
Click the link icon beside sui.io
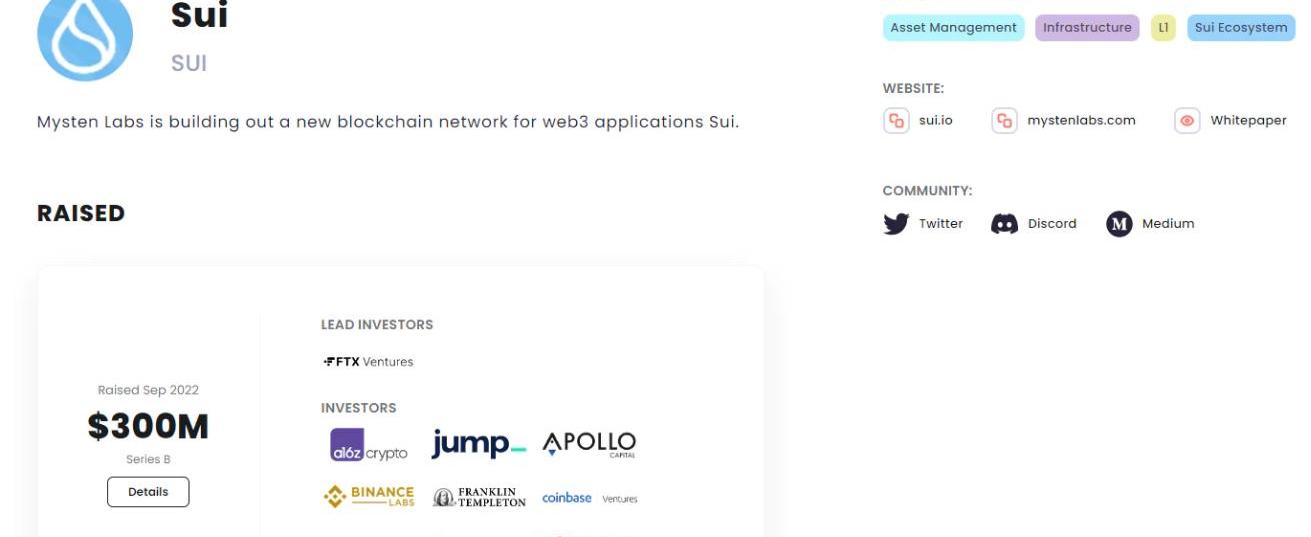click(x=896, y=121)
